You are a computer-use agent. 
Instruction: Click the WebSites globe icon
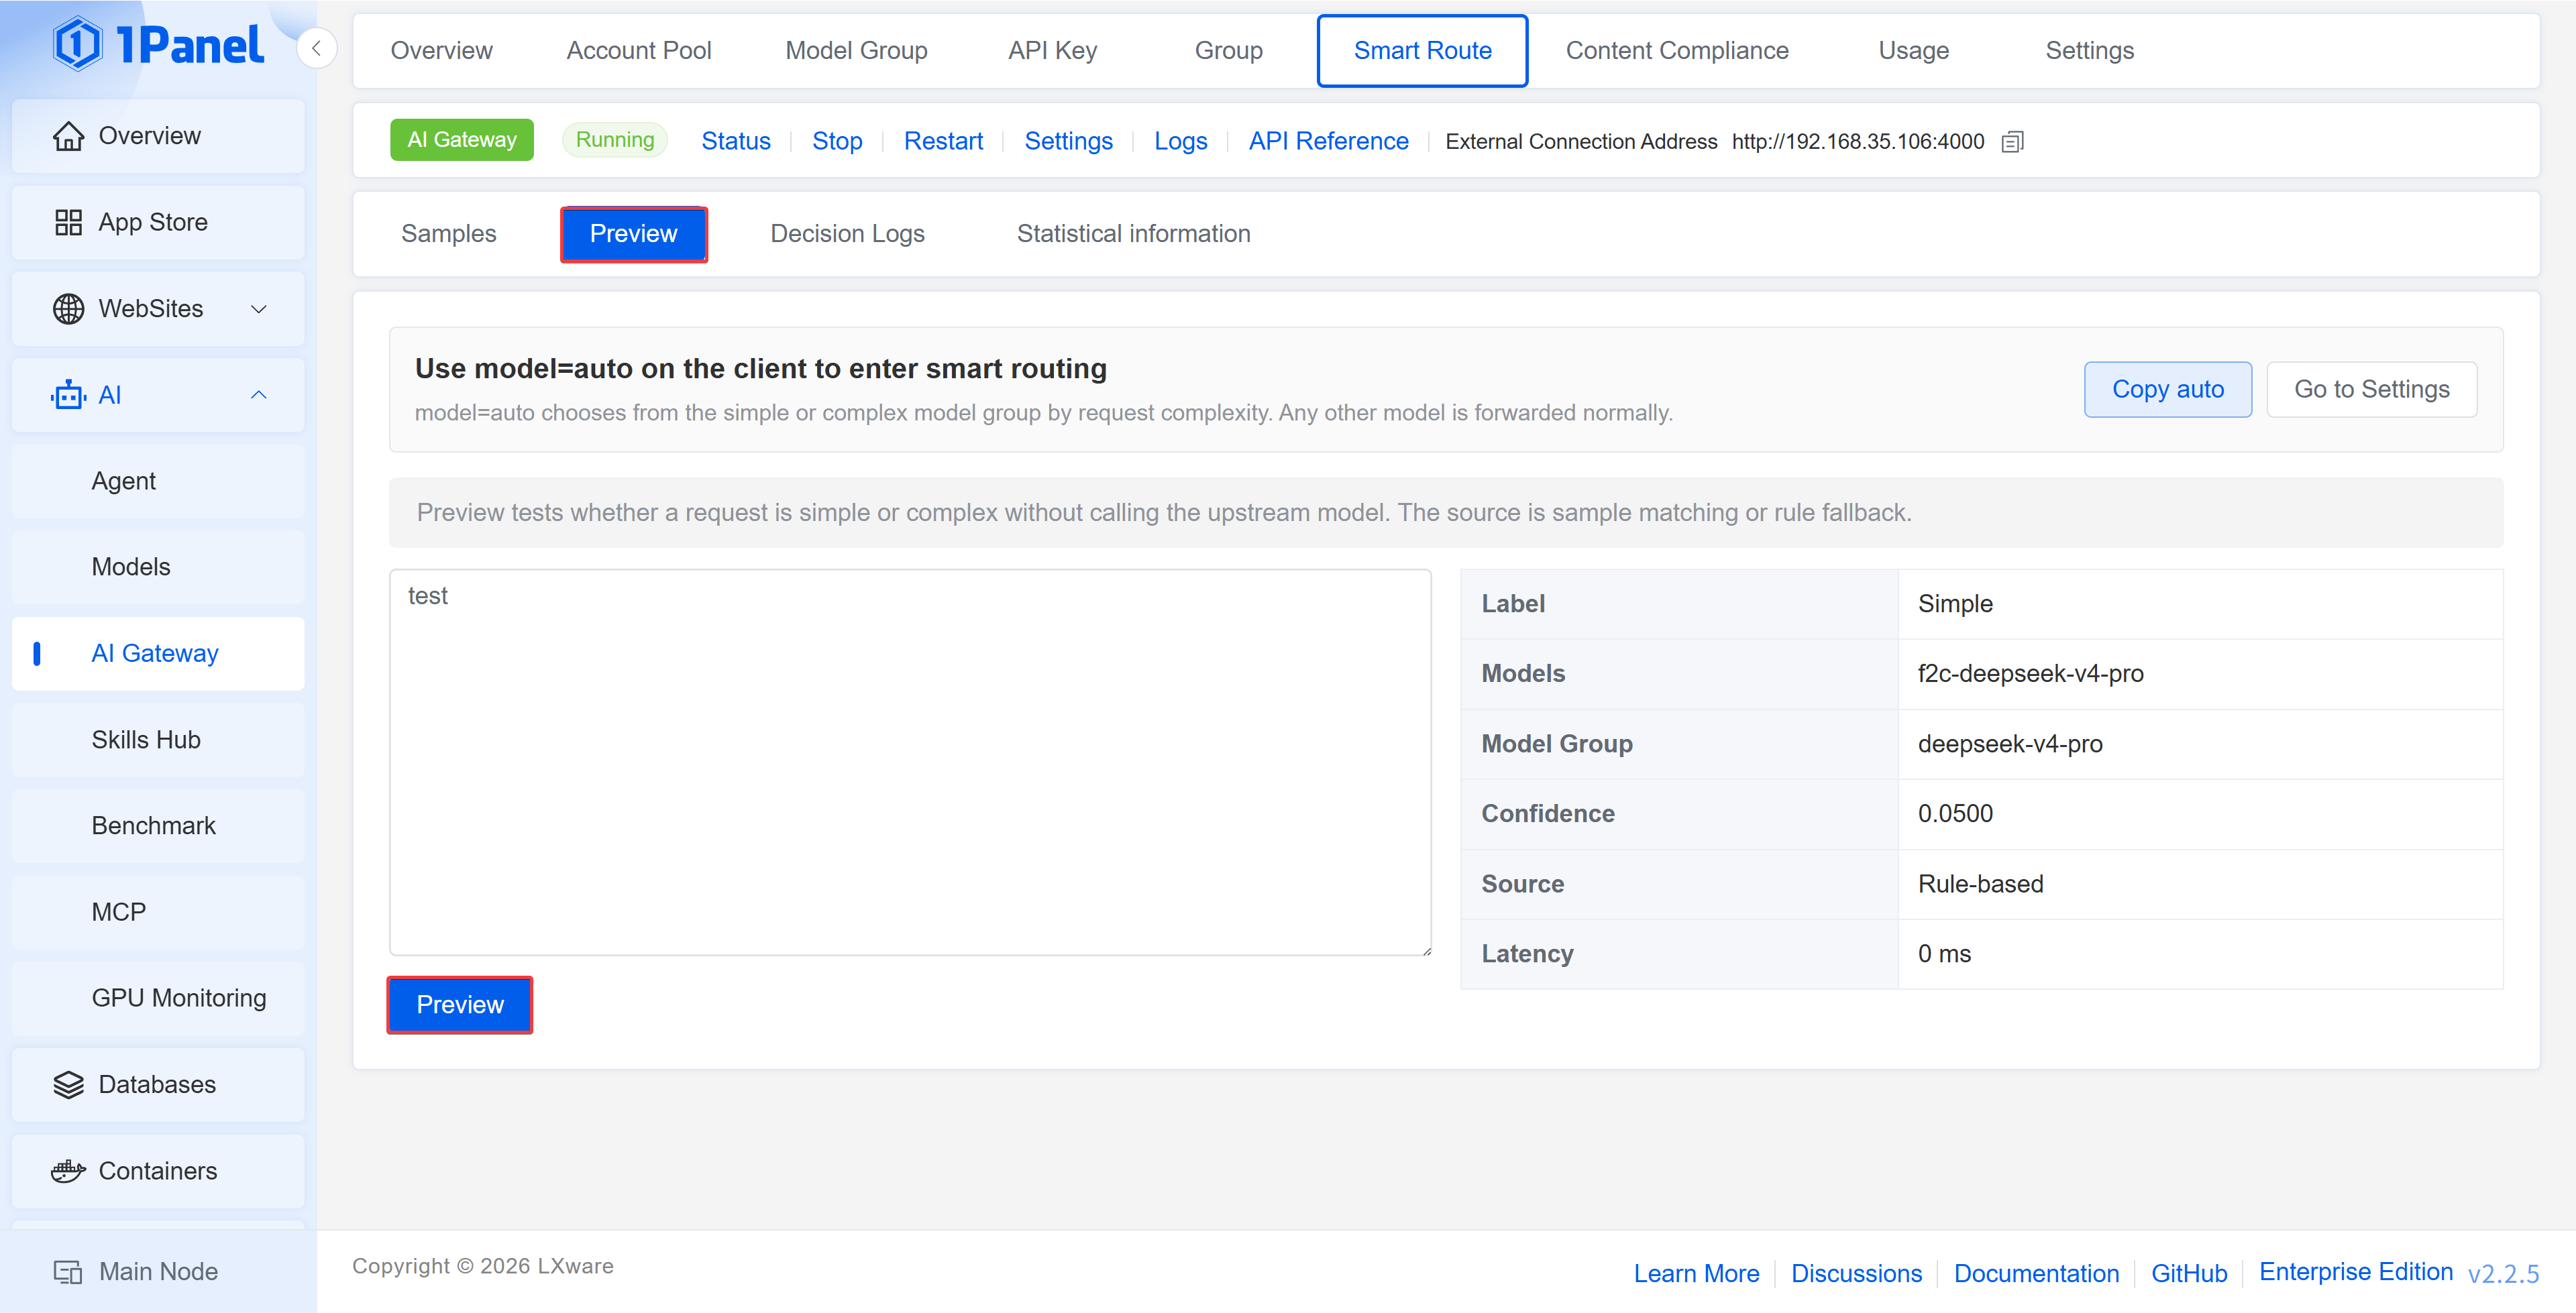68,309
